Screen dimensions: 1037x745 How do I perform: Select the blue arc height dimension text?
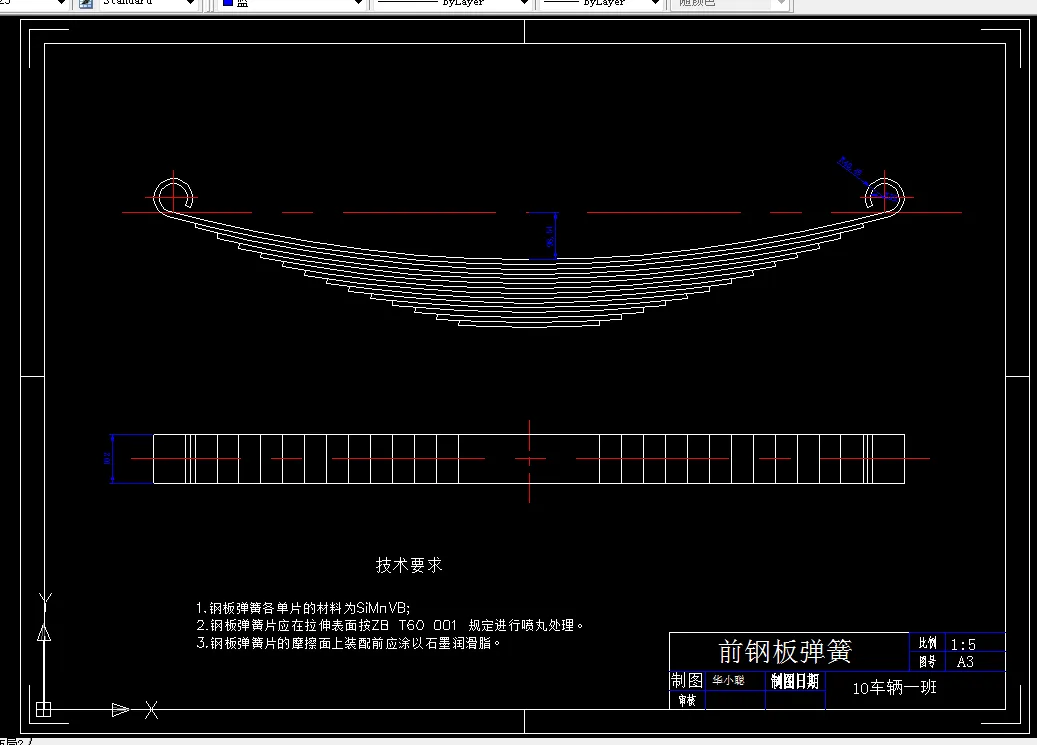point(550,236)
